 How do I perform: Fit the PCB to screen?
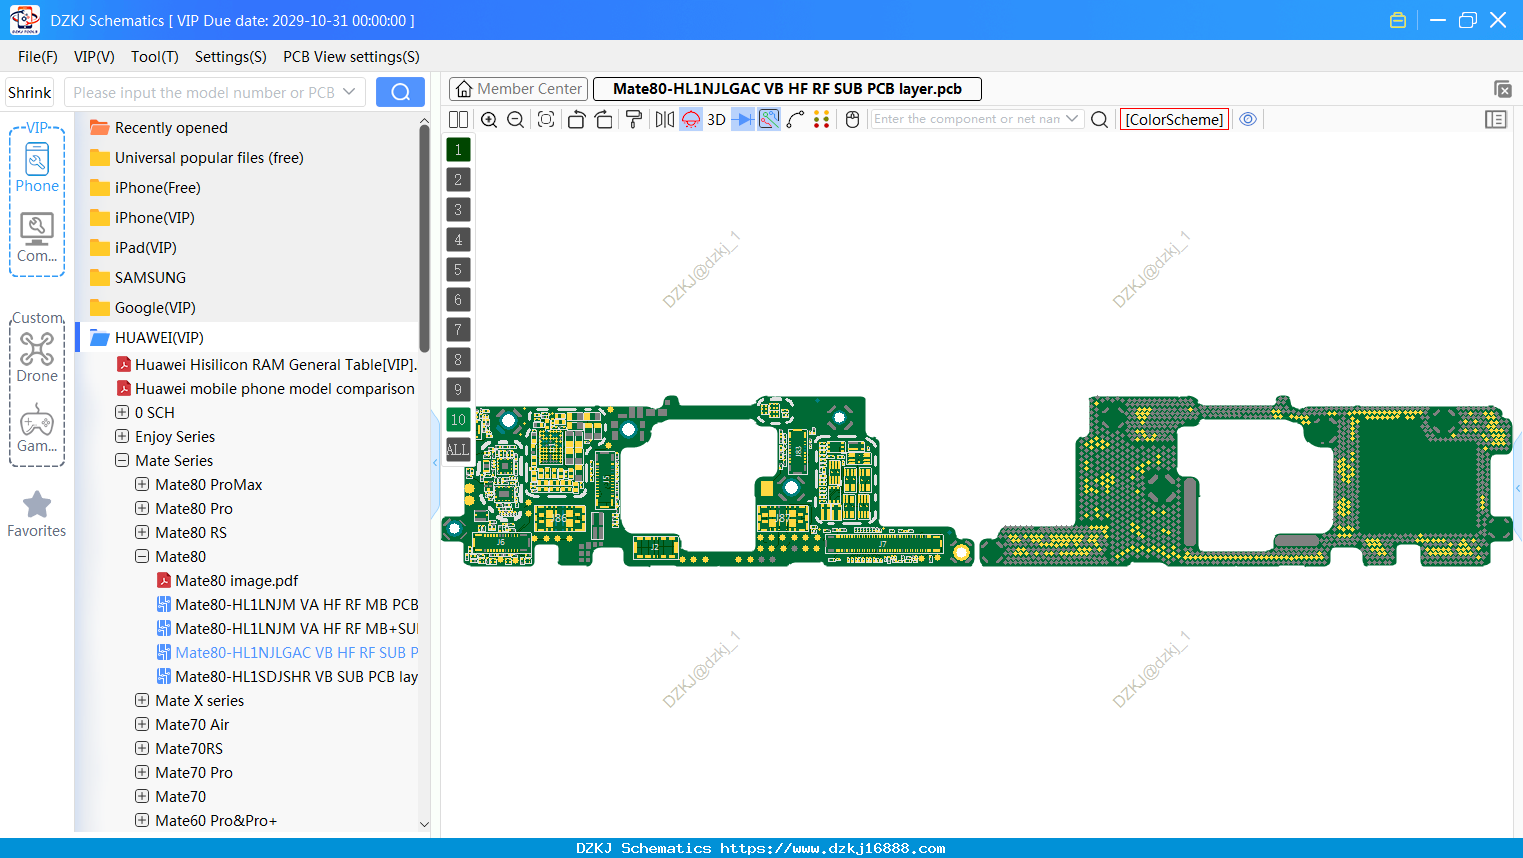click(546, 119)
